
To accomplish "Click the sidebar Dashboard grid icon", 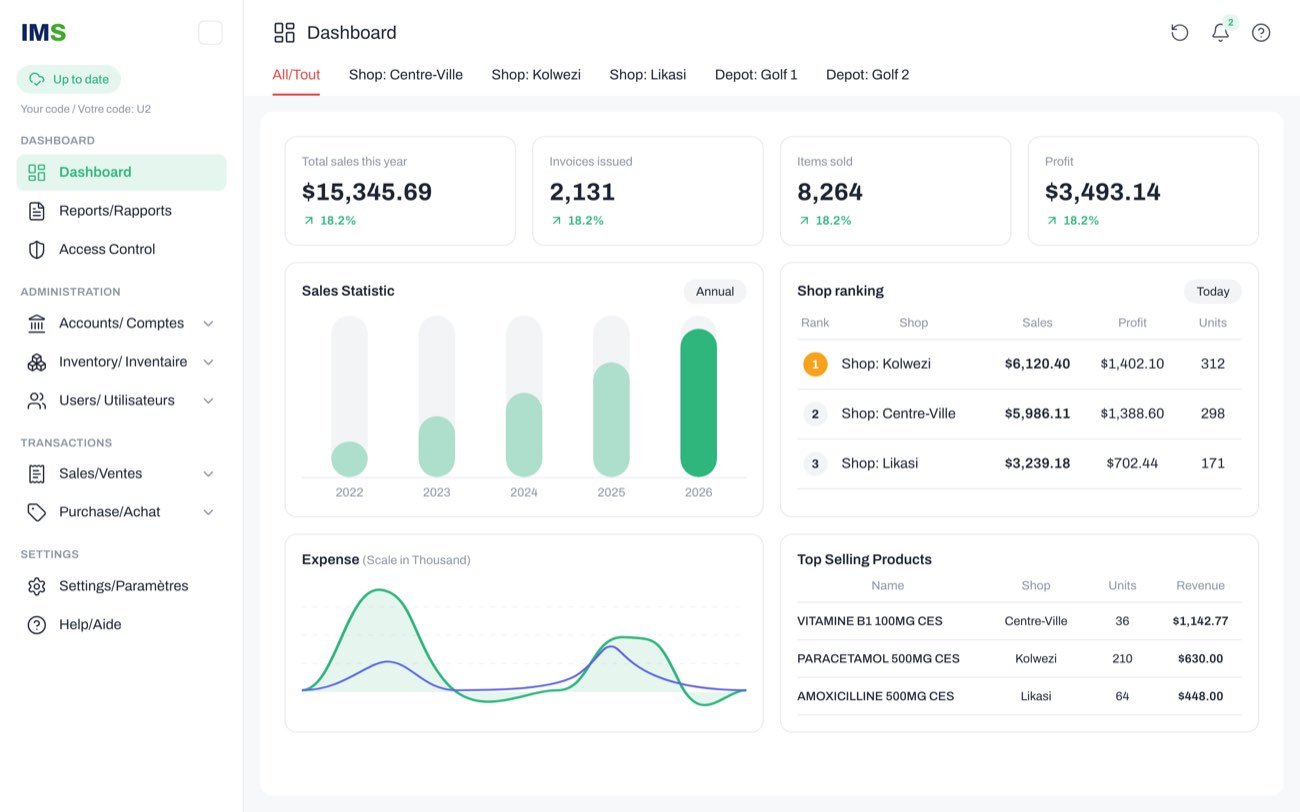I will point(37,172).
